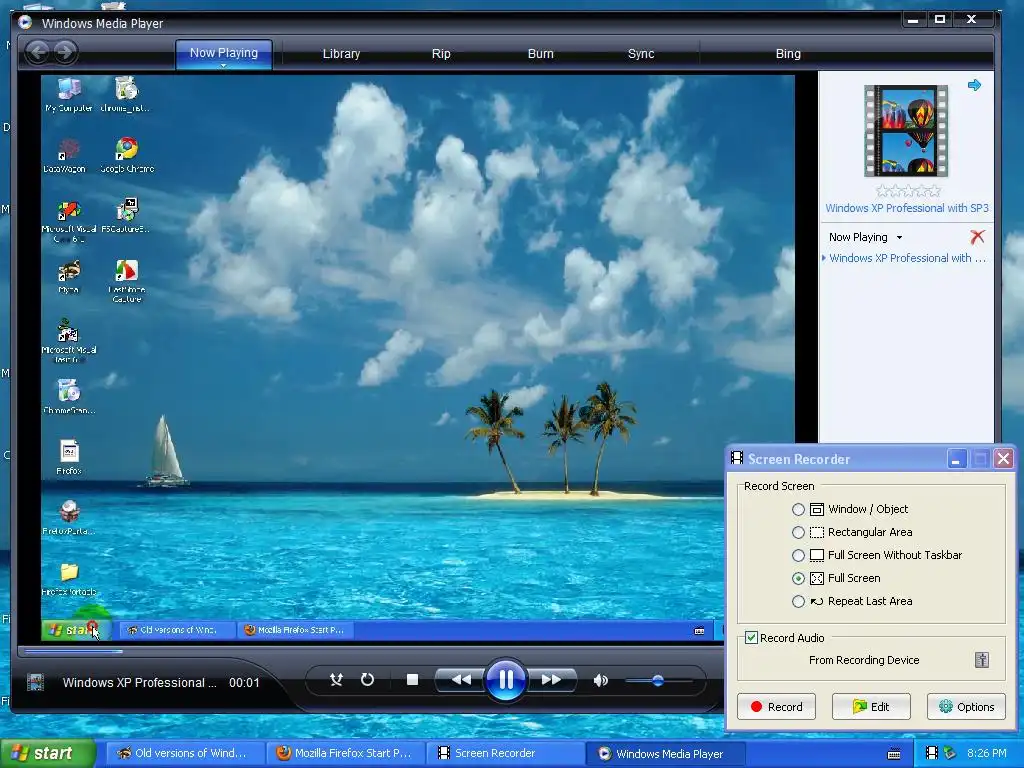This screenshot has height=768, width=1024.
Task: Expand the Now Playing tab dropdown arrow
Action: [x=223, y=65]
